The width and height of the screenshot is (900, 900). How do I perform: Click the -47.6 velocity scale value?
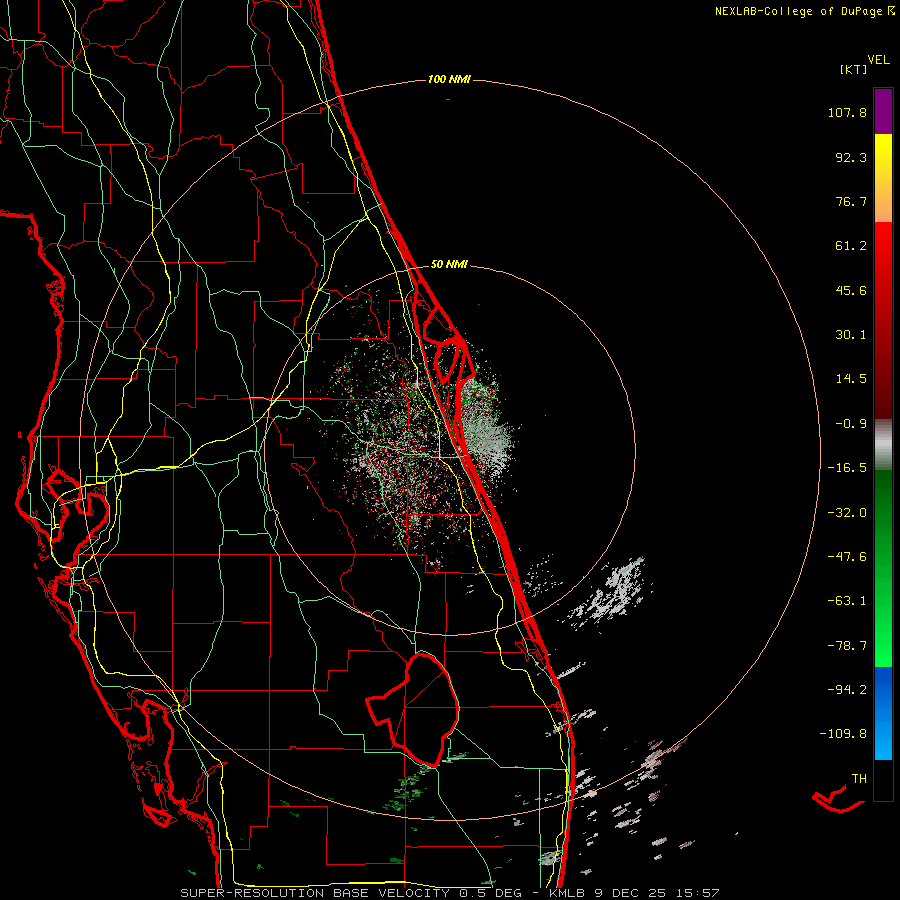(847, 557)
